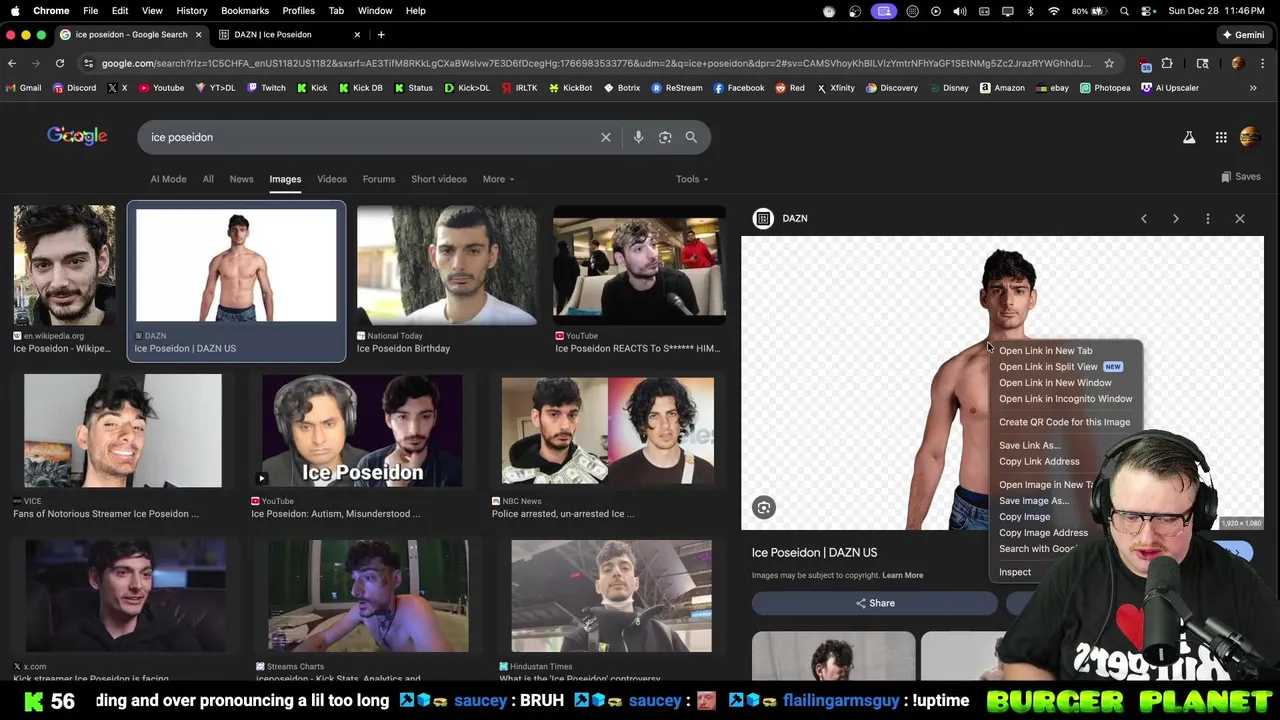
Task: Click the Wi-Fi status icon
Action: tap(1053, 11)
